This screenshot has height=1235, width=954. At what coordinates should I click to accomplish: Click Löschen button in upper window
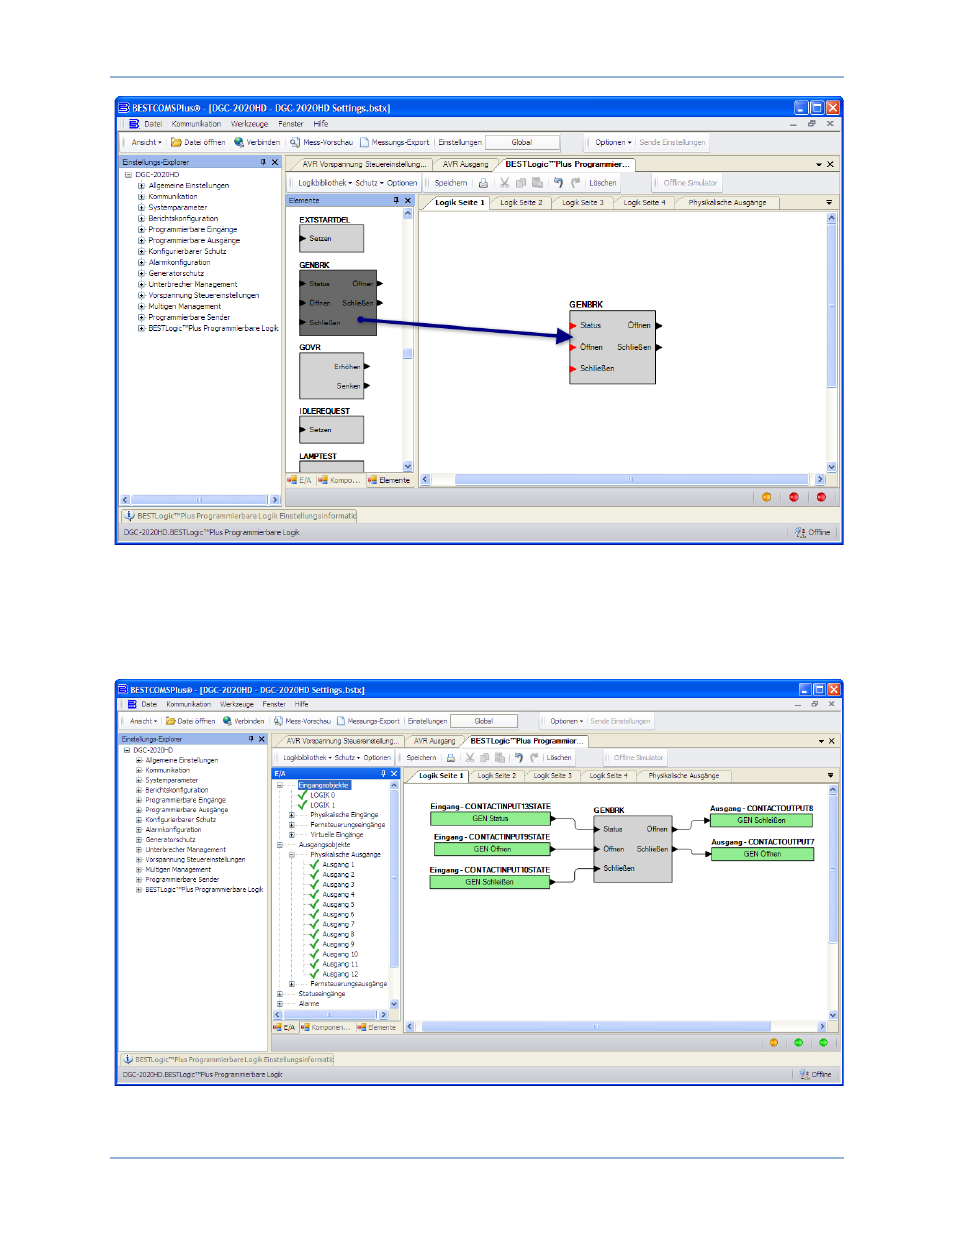point(603,183)
